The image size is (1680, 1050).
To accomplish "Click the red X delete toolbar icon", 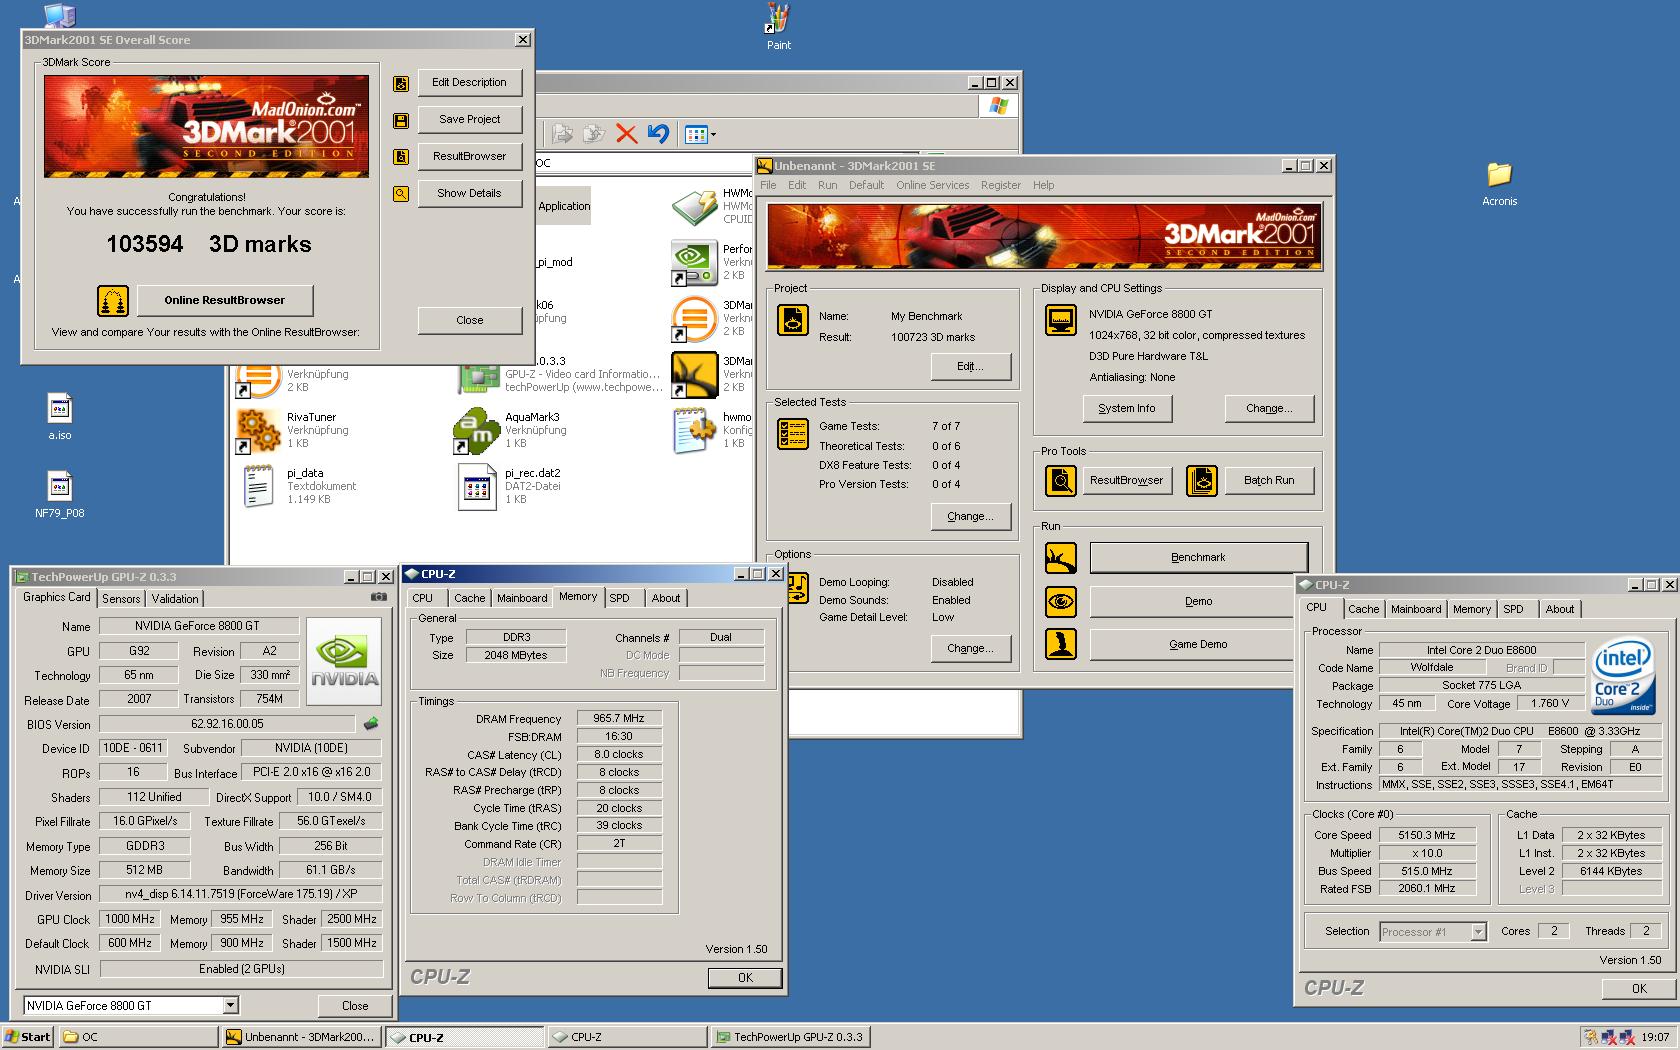I will 626,134.
